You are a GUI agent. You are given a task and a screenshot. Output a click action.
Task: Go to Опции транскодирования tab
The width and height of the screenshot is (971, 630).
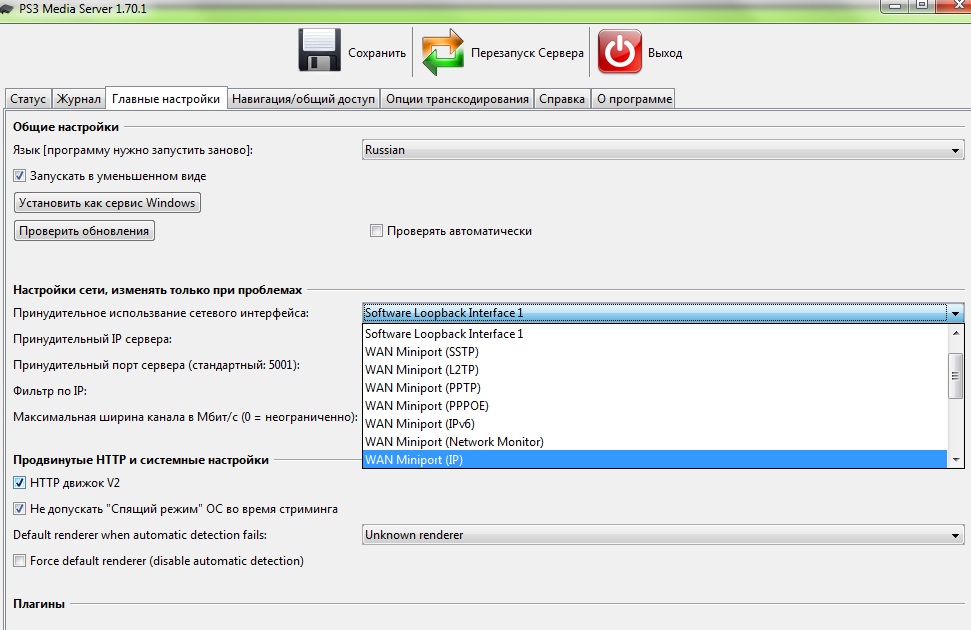pos(457,99)
